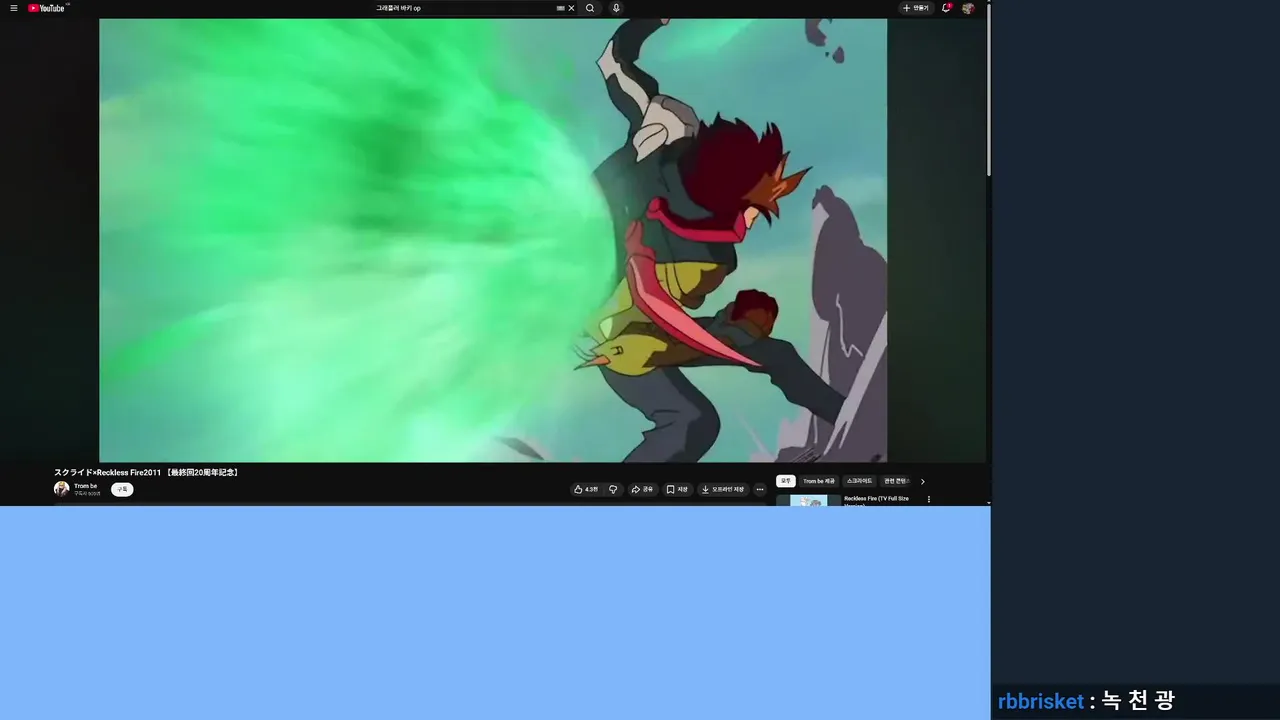
Task: Open the on-screen keyboard in search box
Action: [x=561, y=8]
